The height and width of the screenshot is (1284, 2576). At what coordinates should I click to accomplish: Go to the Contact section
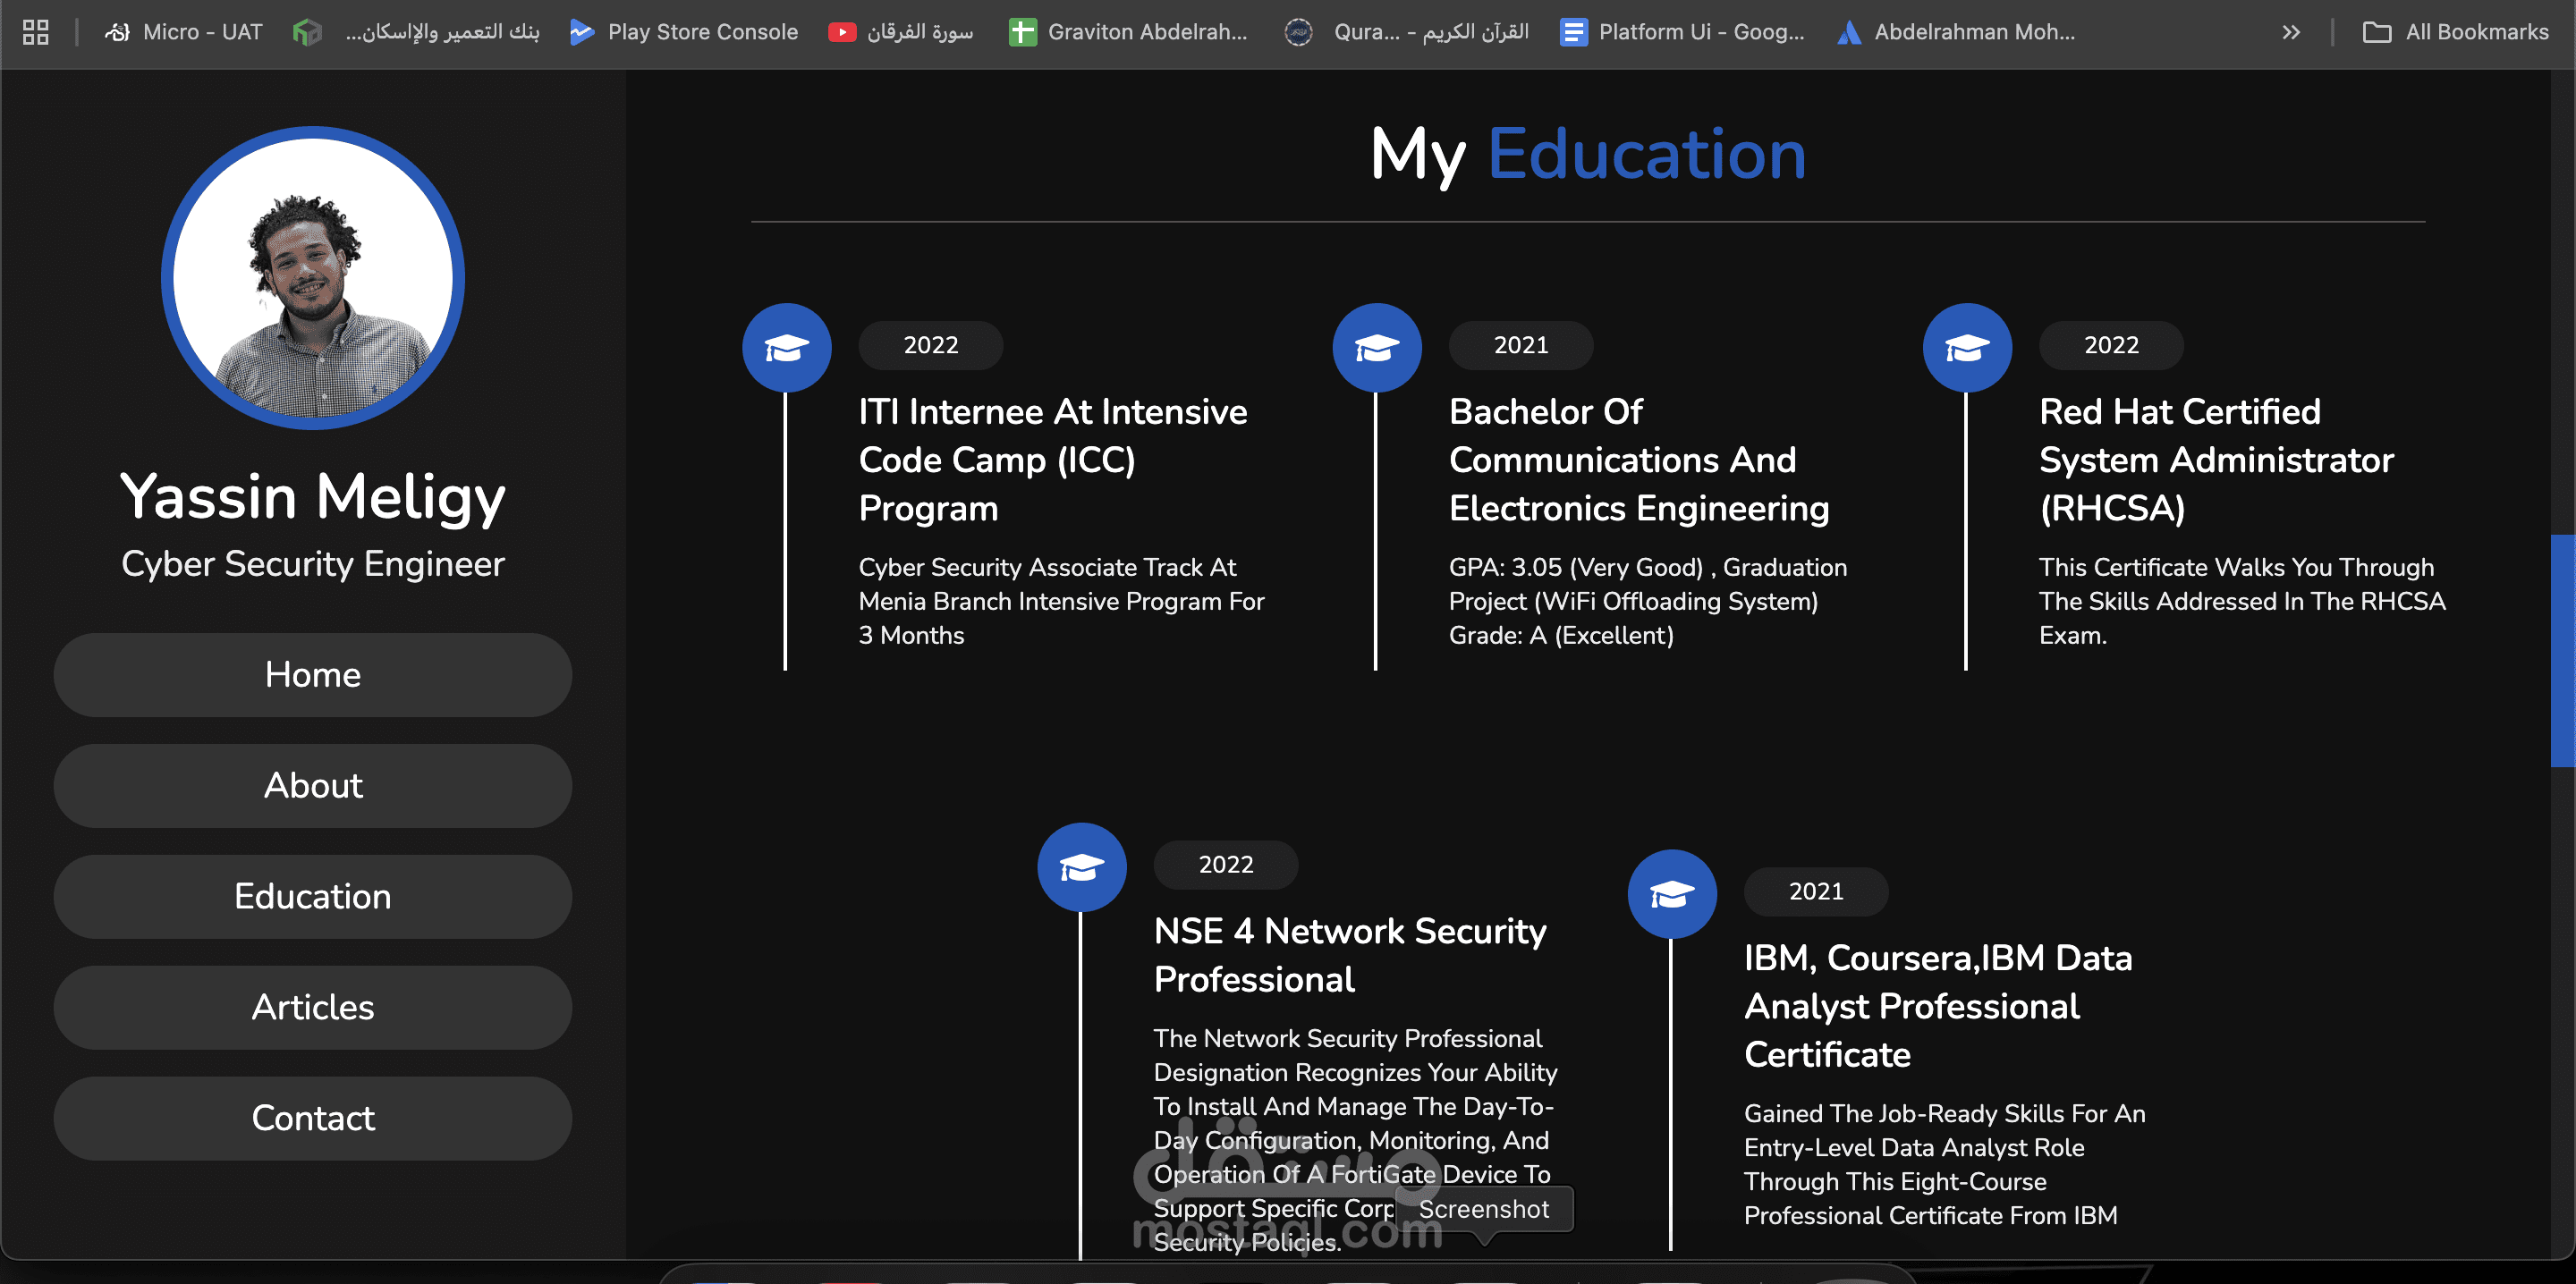click(313, 1119)
